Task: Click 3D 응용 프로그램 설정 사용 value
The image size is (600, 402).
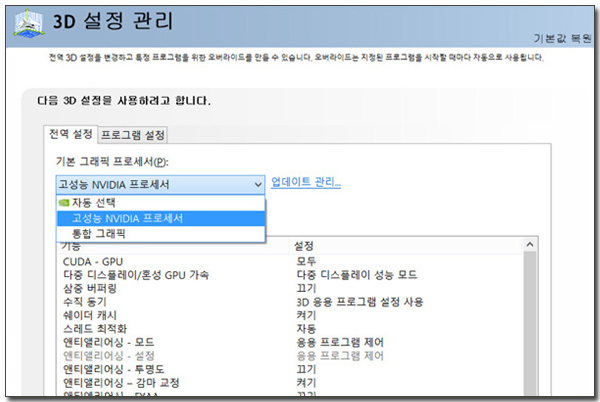Action: pos(360,302)
